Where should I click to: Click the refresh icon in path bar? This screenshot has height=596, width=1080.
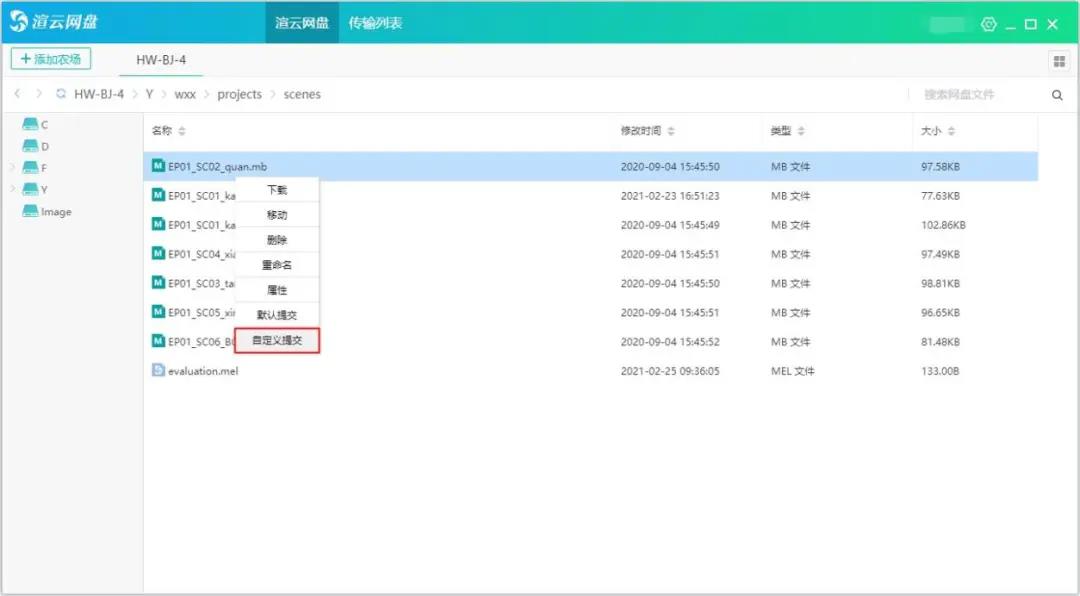click(x=61, y=94)
